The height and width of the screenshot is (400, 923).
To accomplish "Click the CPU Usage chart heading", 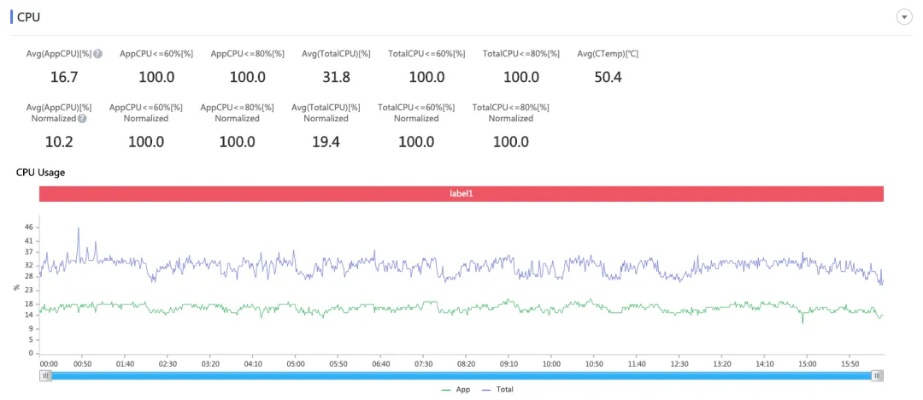I will tap(40, 172).
